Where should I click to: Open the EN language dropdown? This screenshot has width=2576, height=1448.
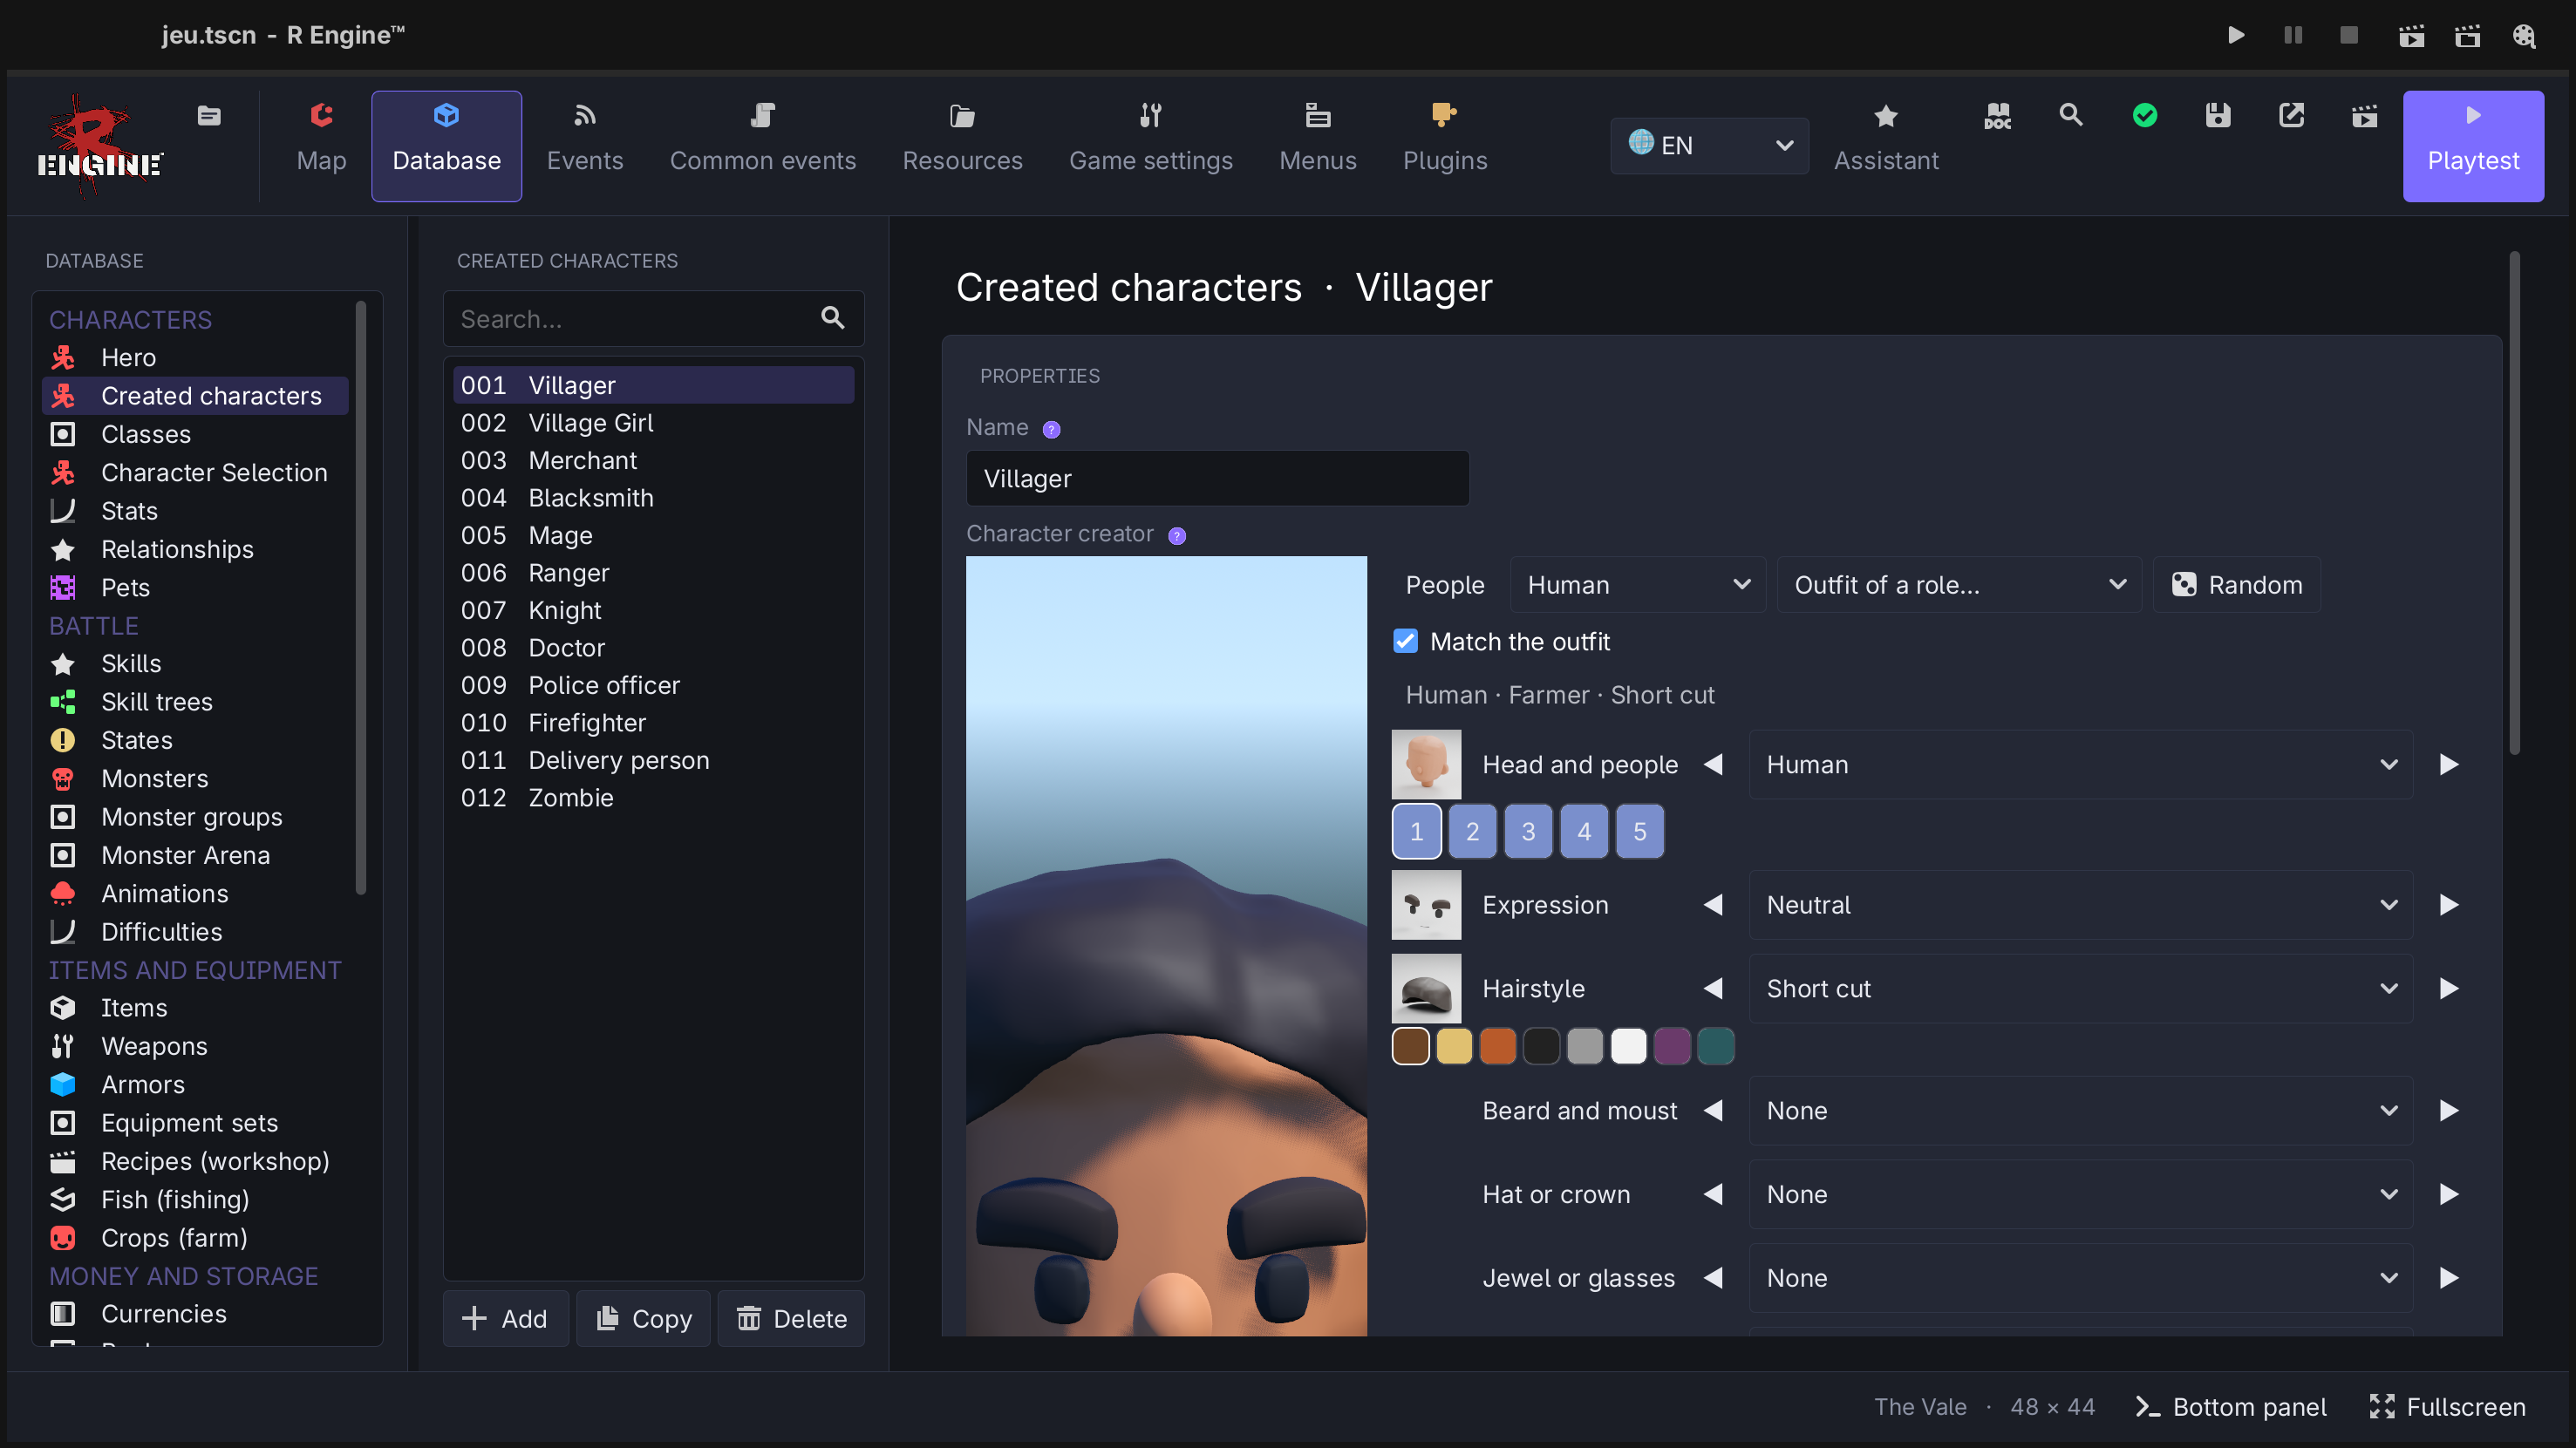[x=1709, y=146]
